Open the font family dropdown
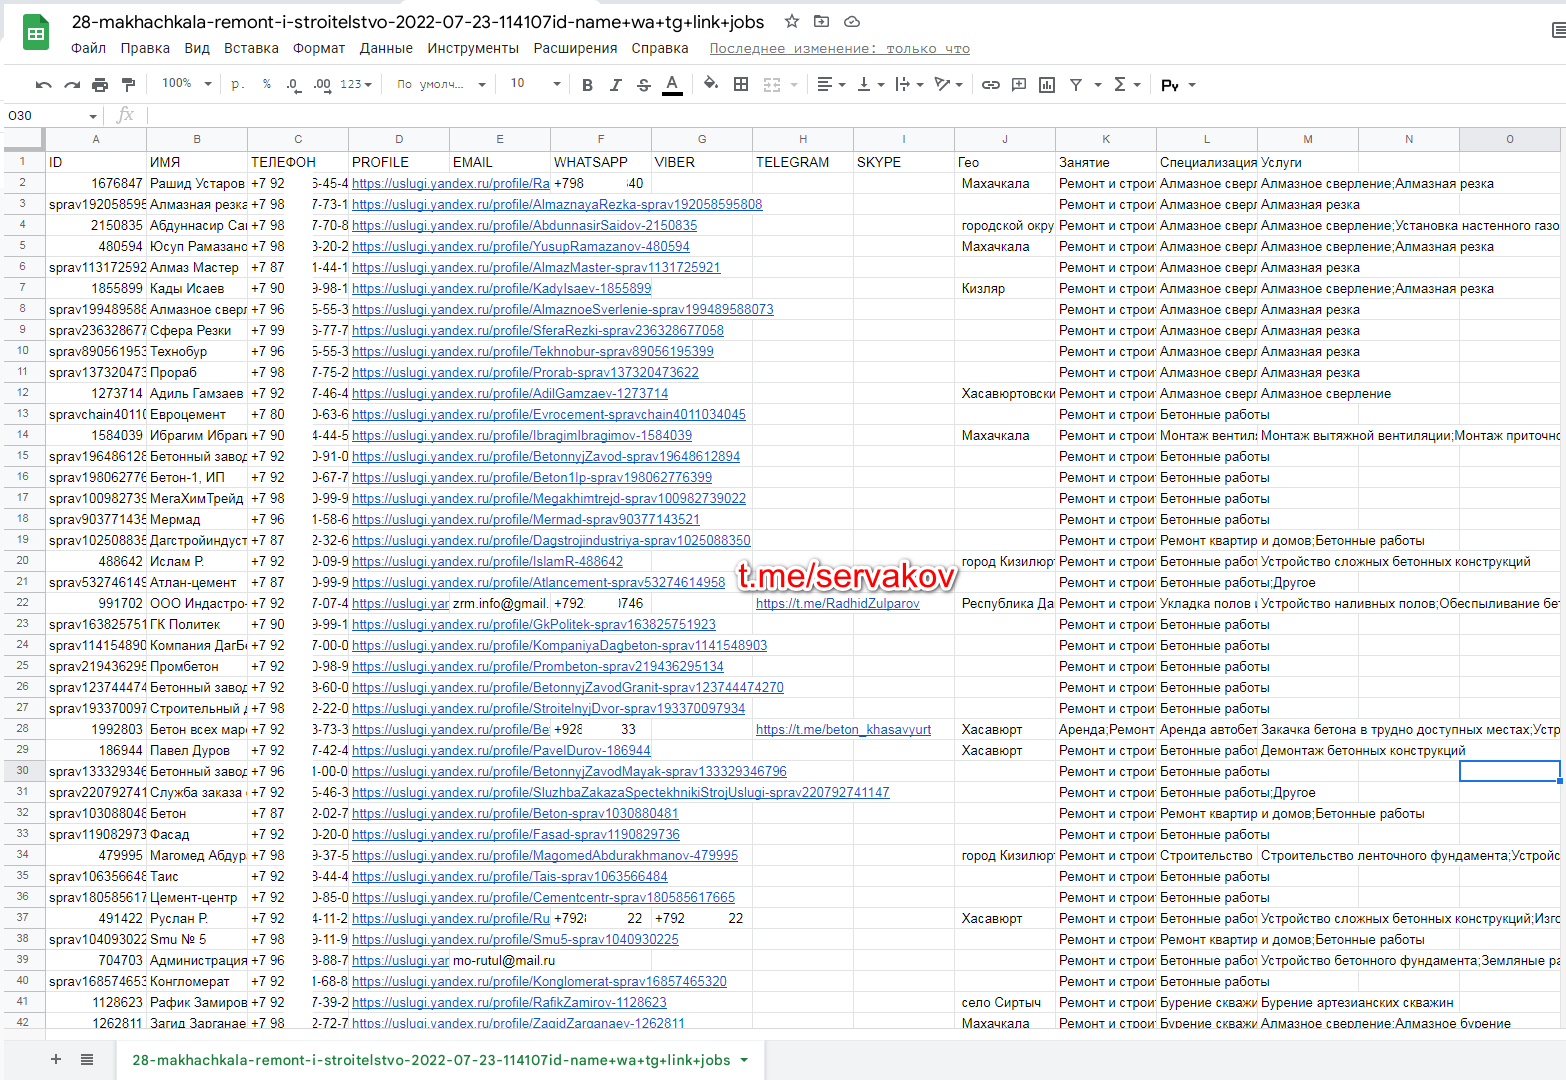The height and width of the screenshot is (1080, 1566). [441, 84]
